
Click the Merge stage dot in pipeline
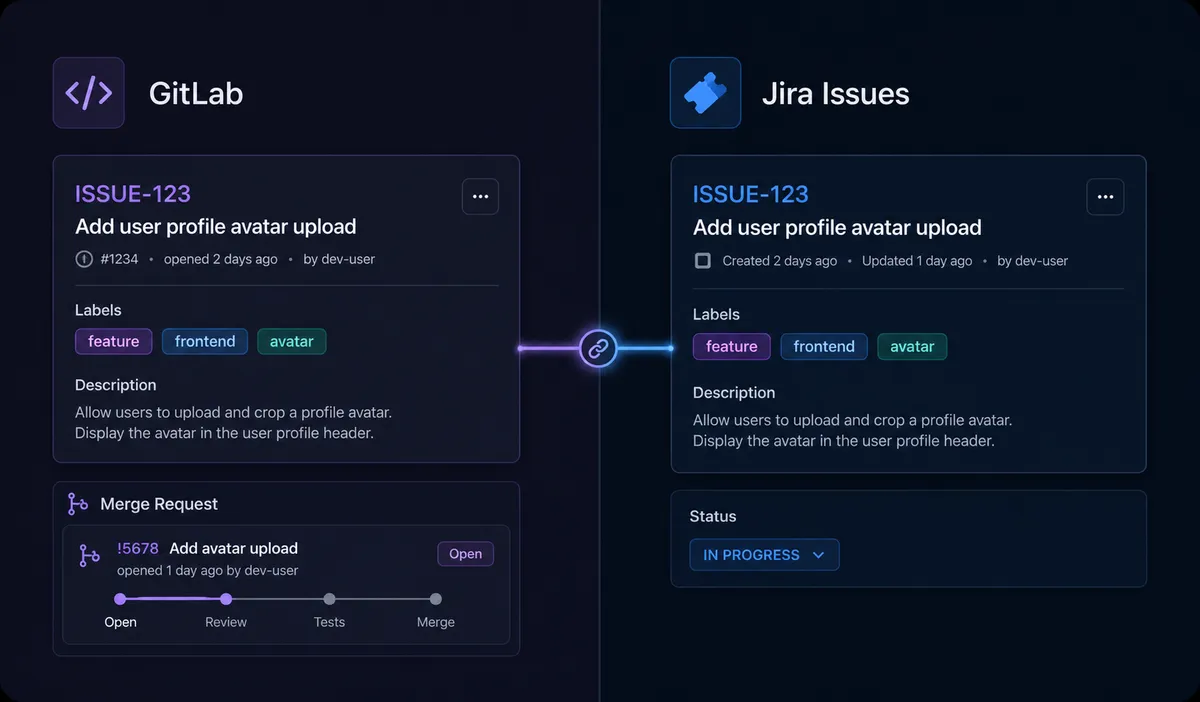click(x=435, y=599)
